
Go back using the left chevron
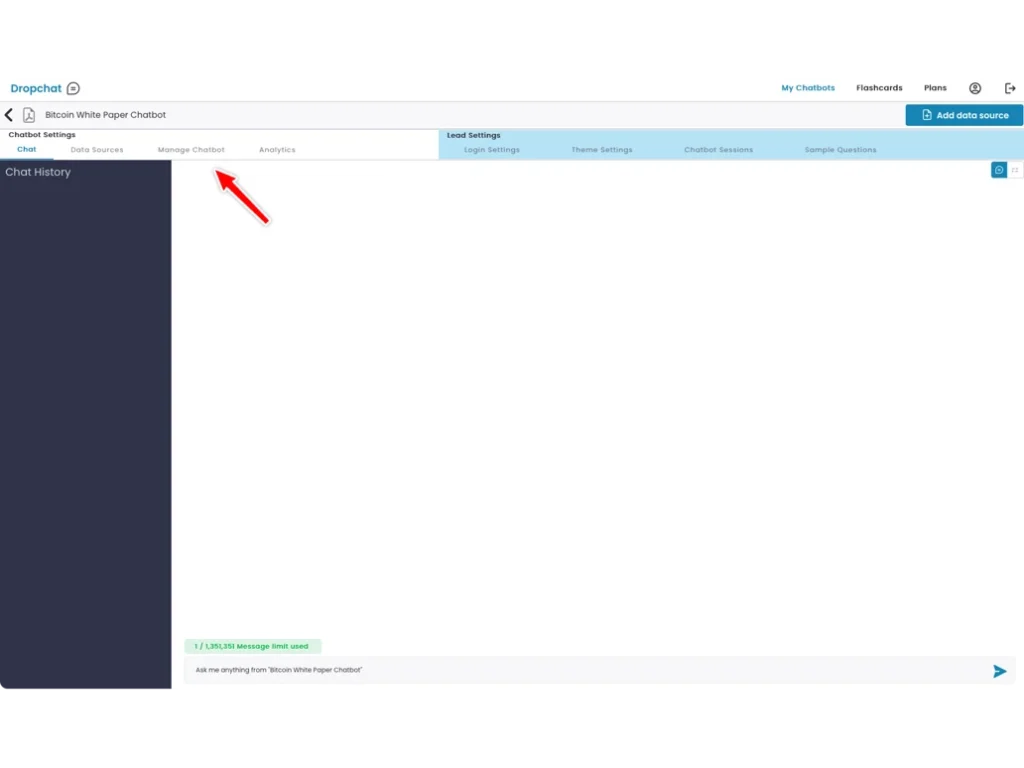(9, 115)
